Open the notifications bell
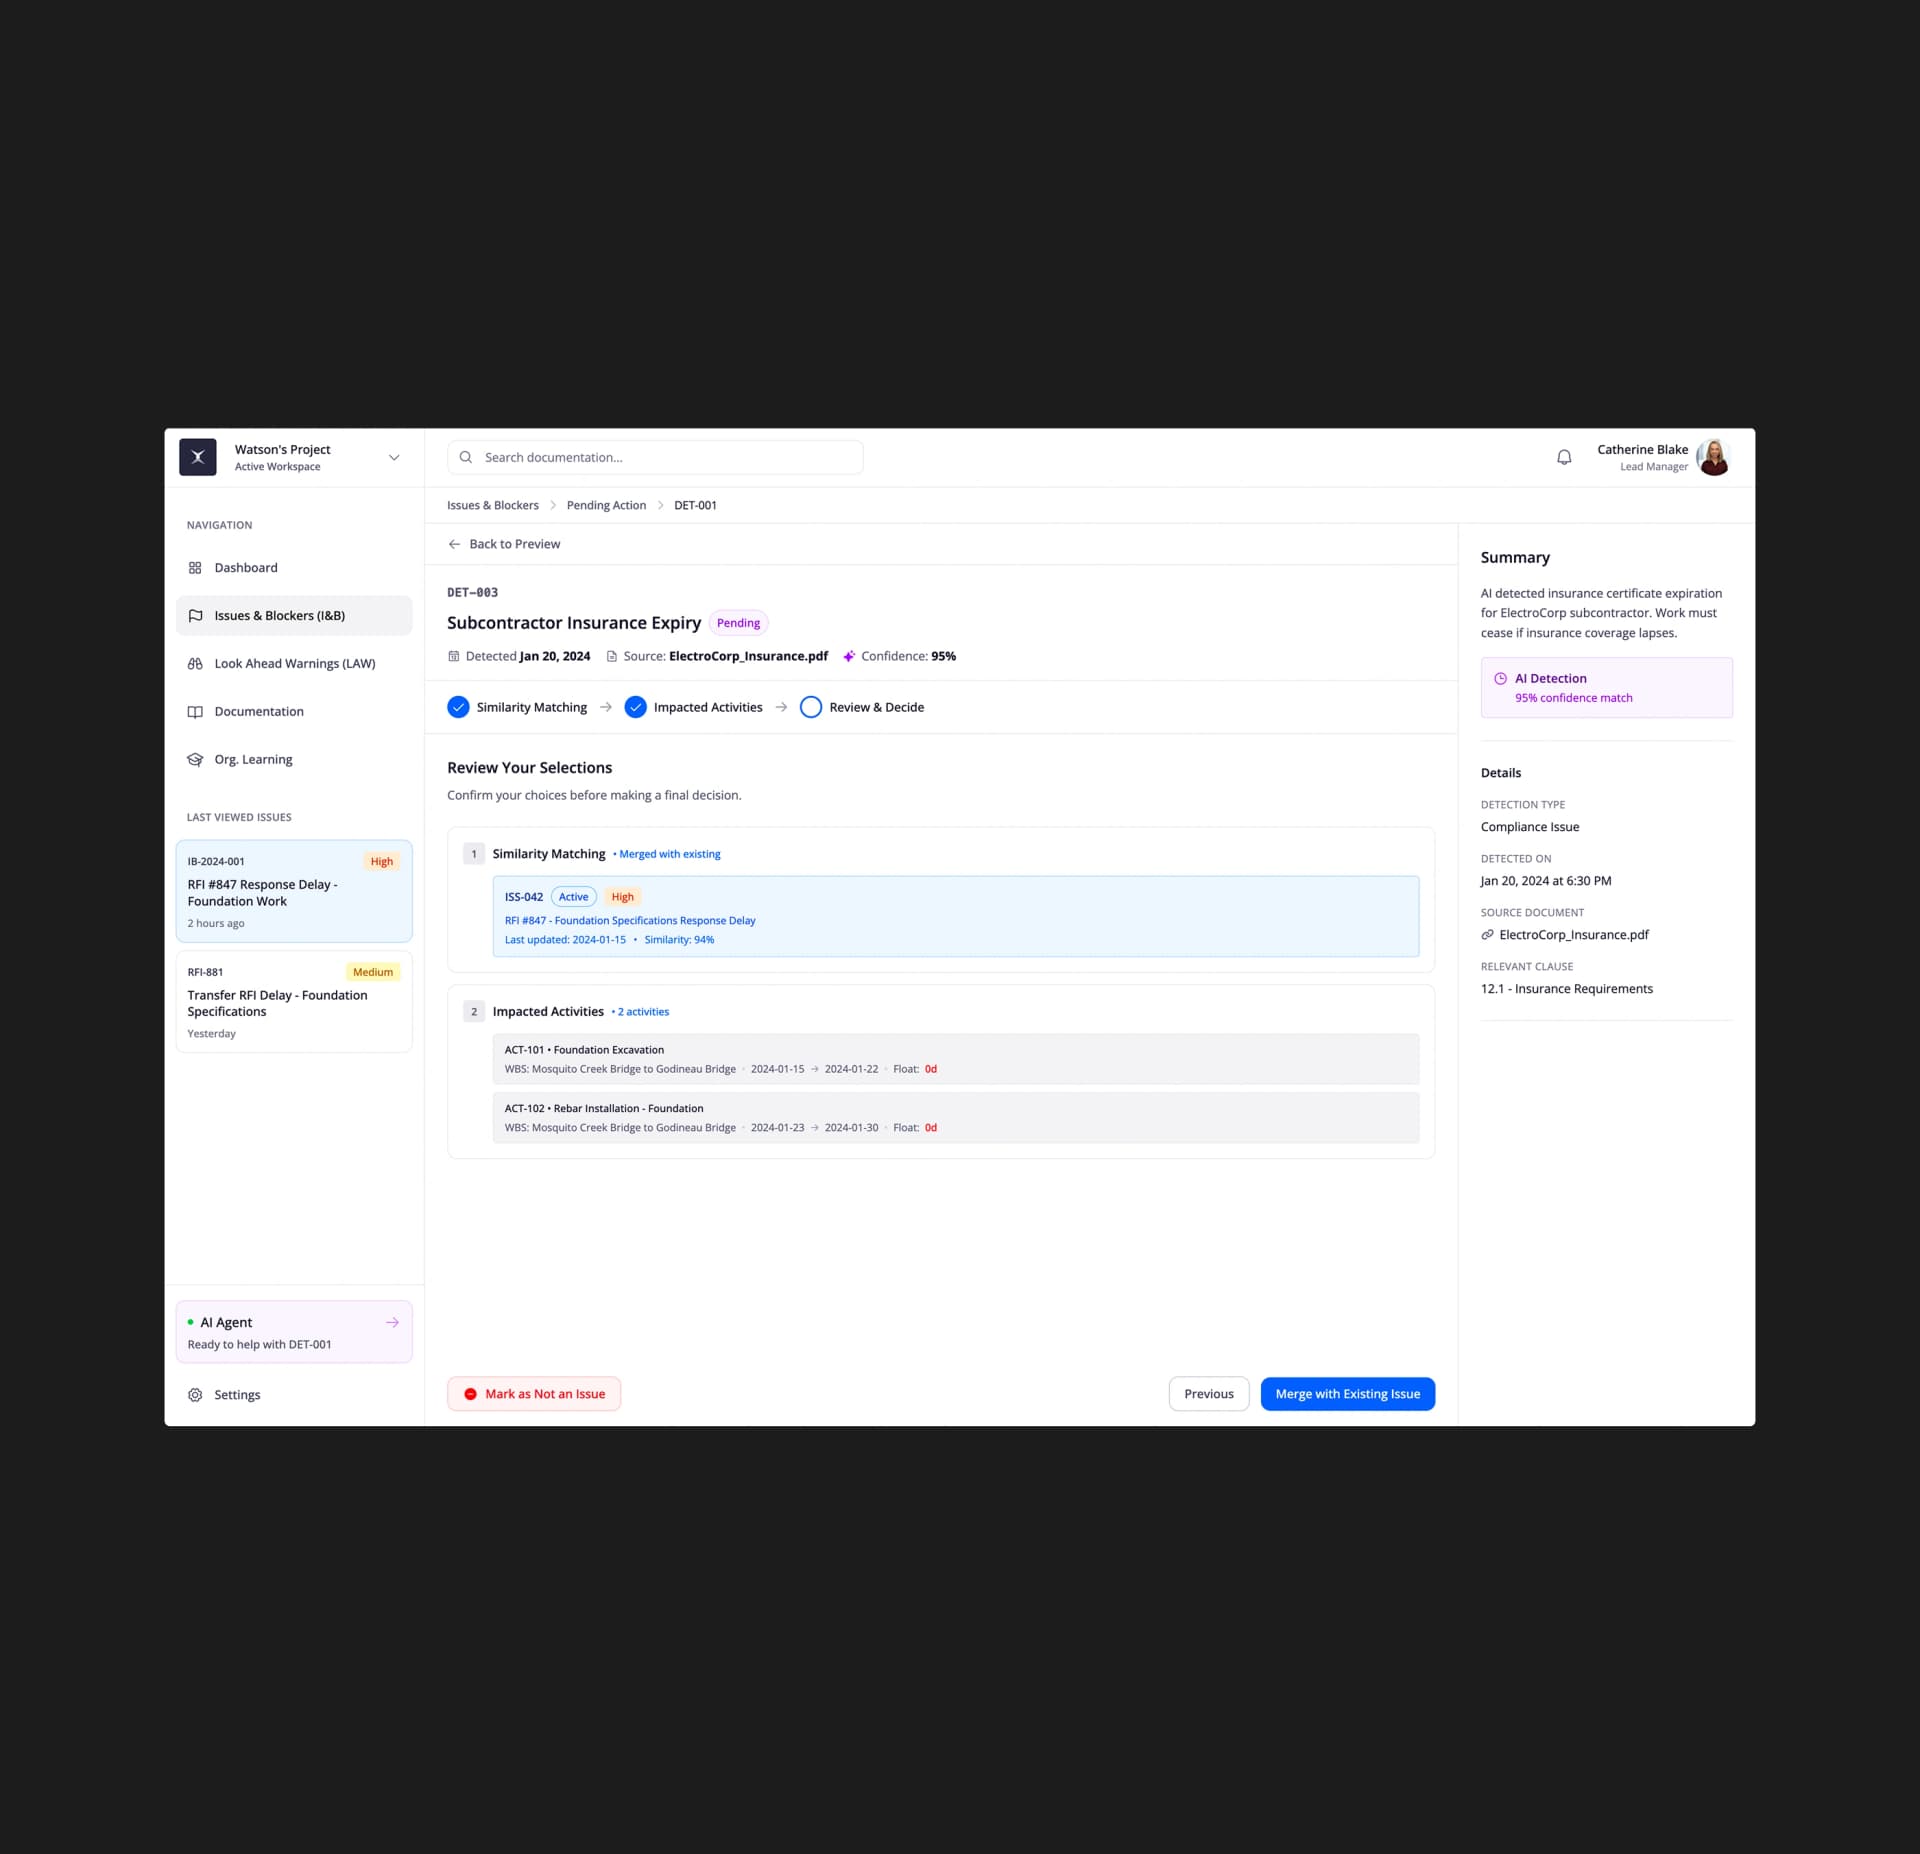The height and width of the screenshot is (1854, 1920). point(1564,457)
